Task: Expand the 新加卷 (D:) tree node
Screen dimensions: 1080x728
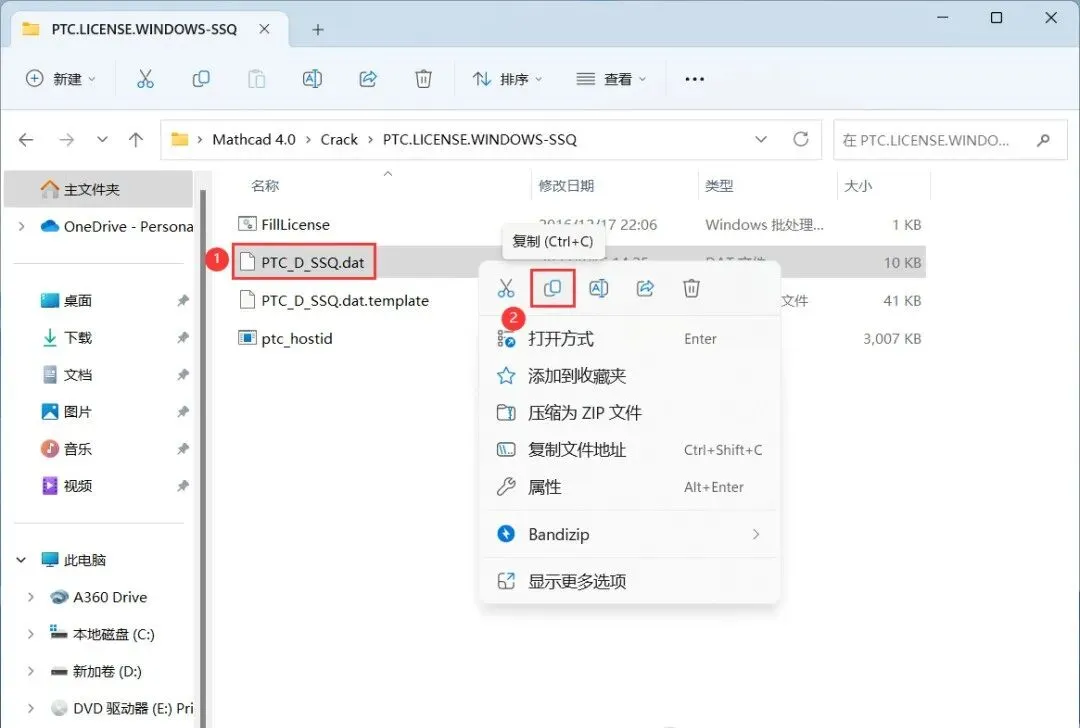Action: (x=30, y=672)
